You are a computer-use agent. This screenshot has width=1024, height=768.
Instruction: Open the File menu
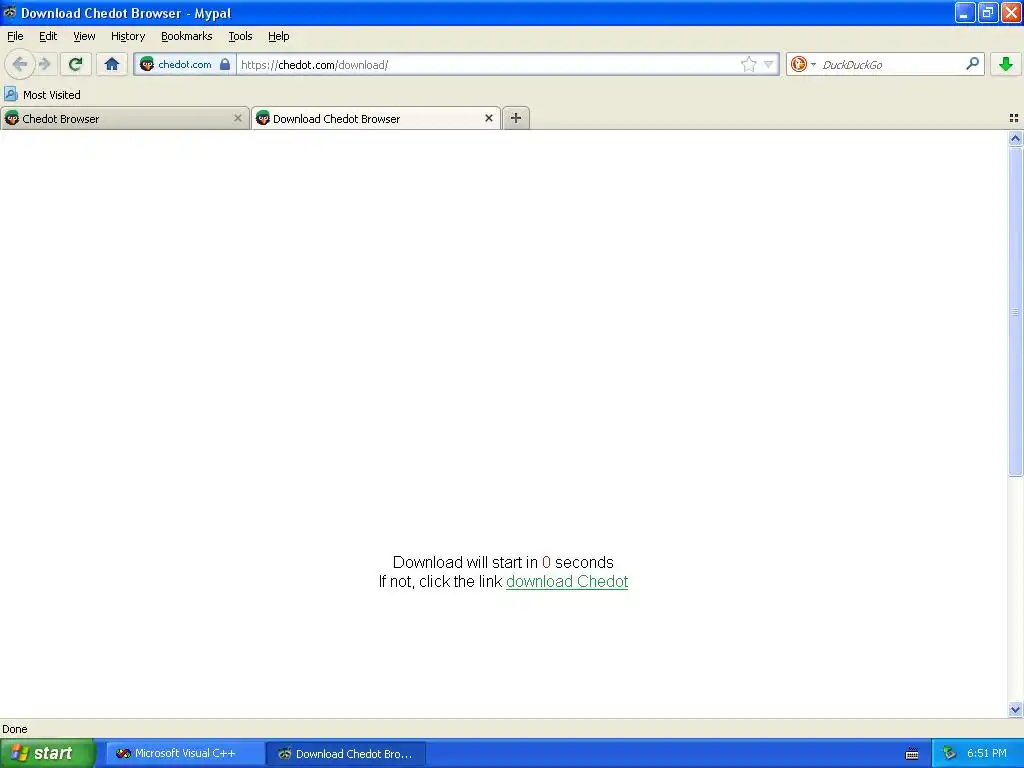coord(15,36)
